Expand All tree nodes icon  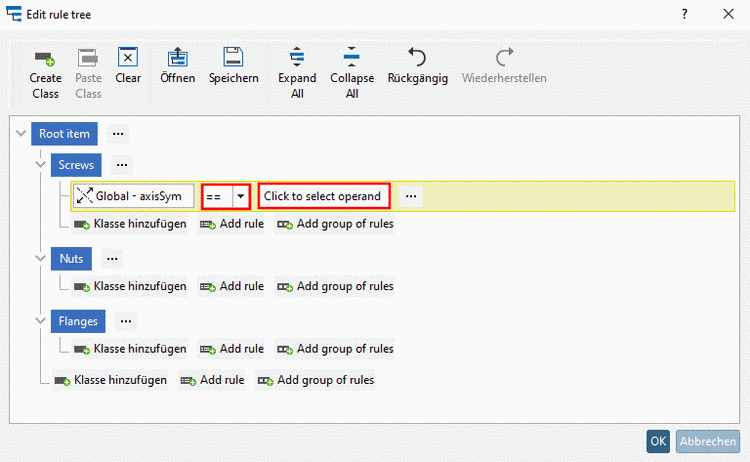pyautogui.click(x=297, y=57)
